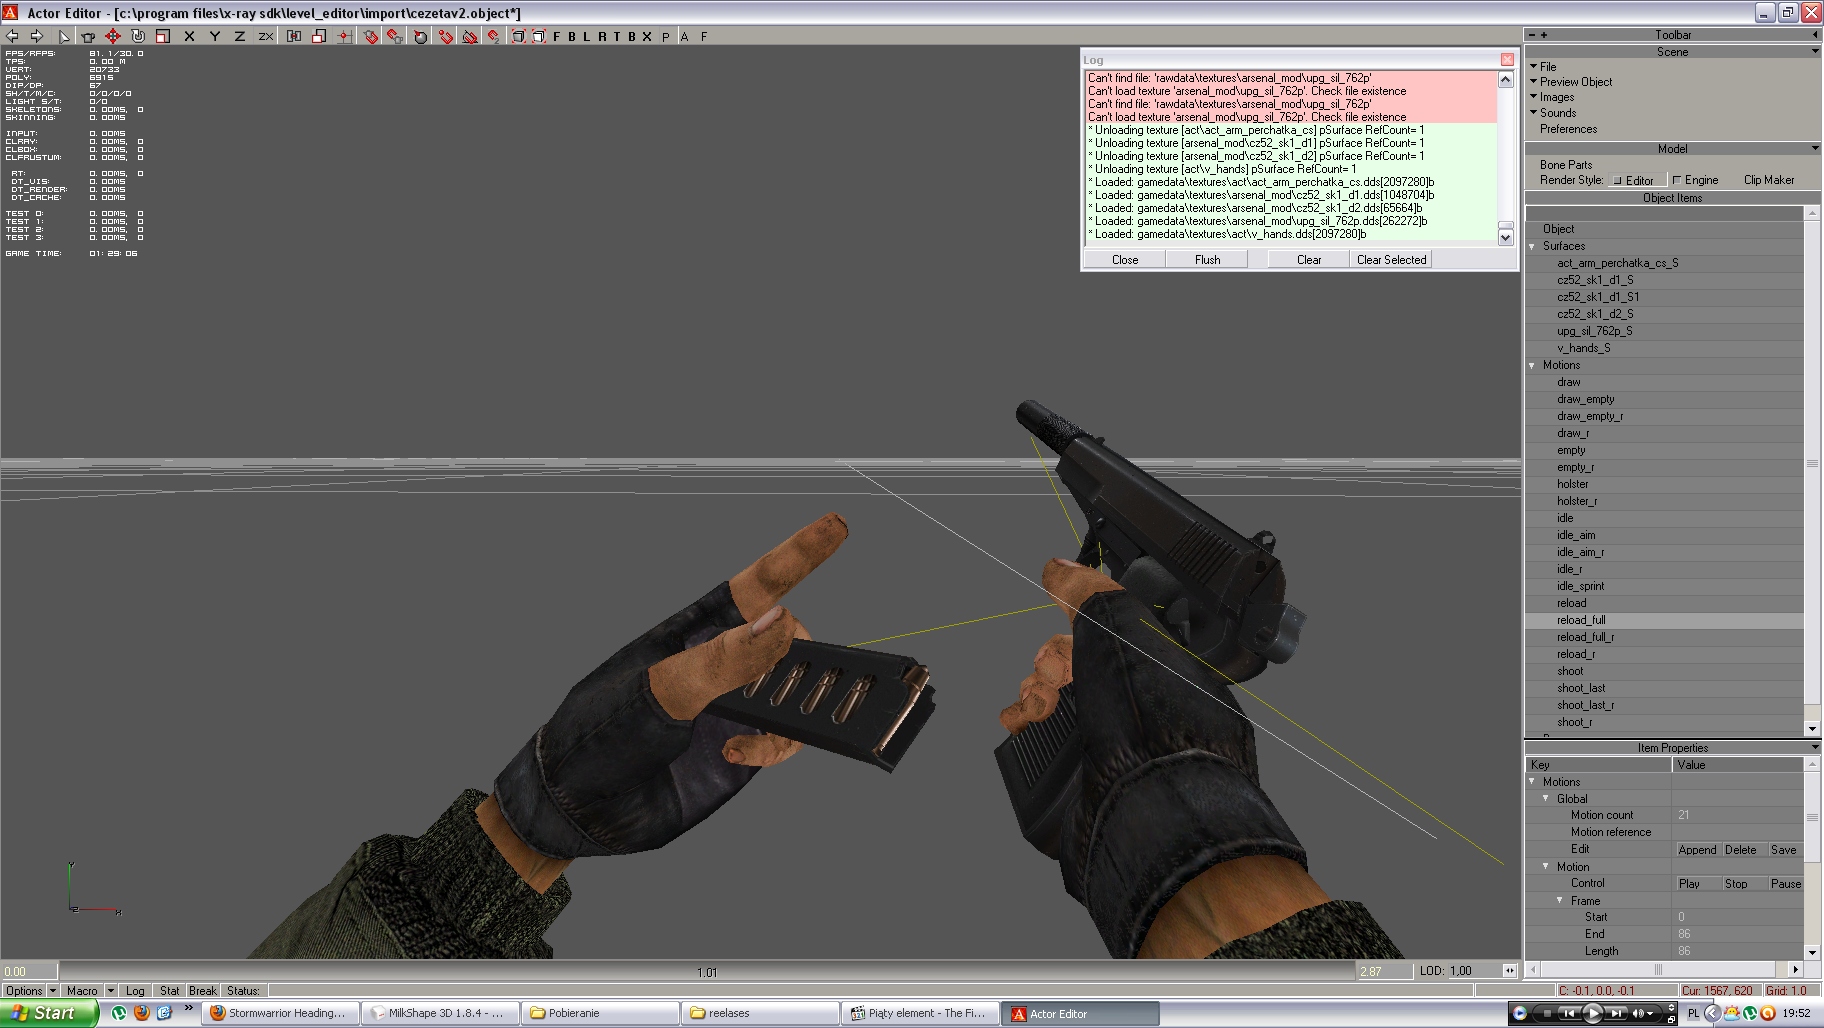Select the reload_full_r motion

coord(1585,637)
